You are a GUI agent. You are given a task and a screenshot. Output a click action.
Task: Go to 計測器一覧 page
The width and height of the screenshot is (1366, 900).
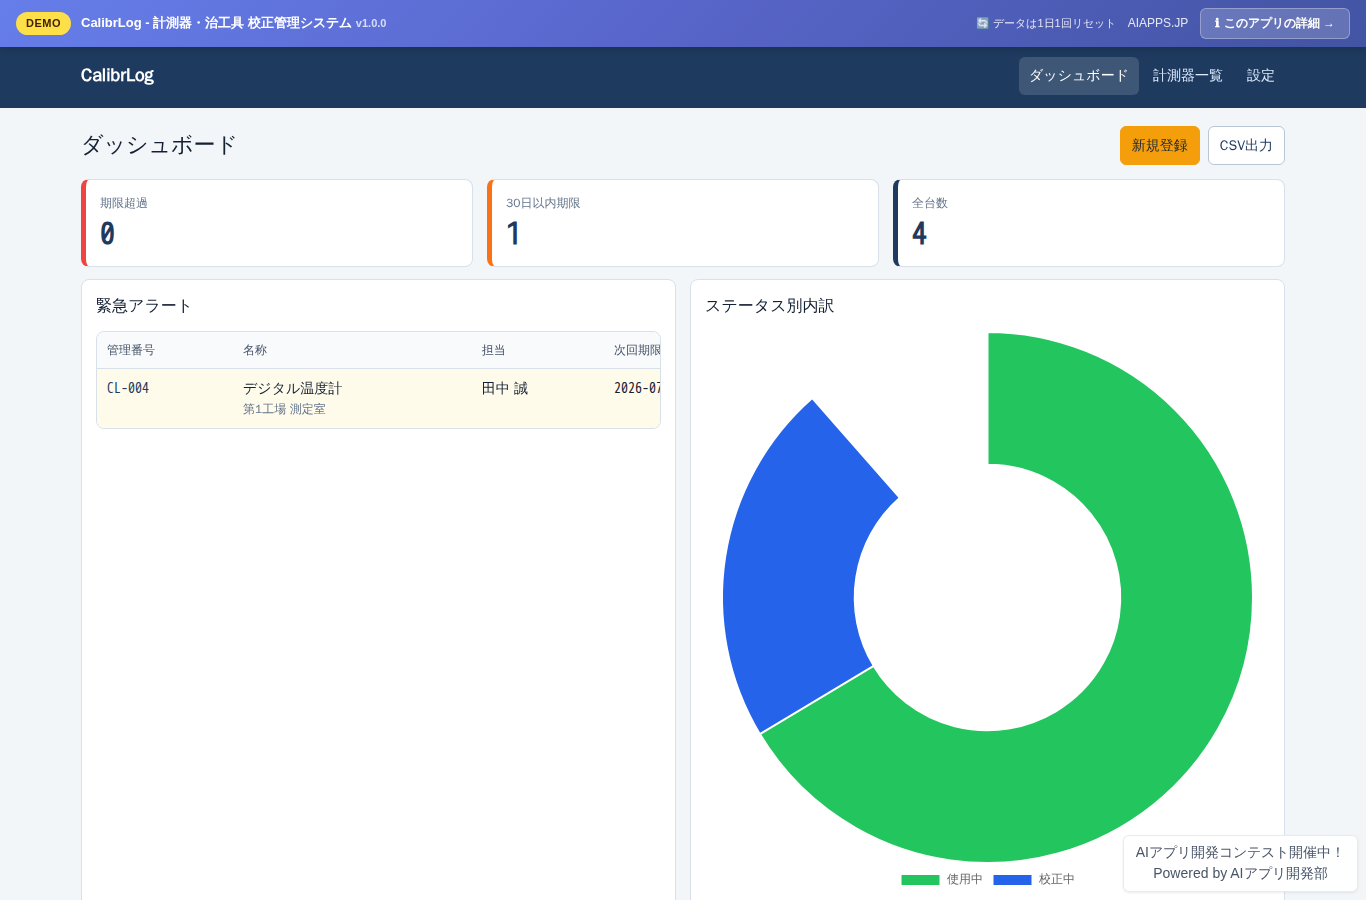tap(1187, 76)
